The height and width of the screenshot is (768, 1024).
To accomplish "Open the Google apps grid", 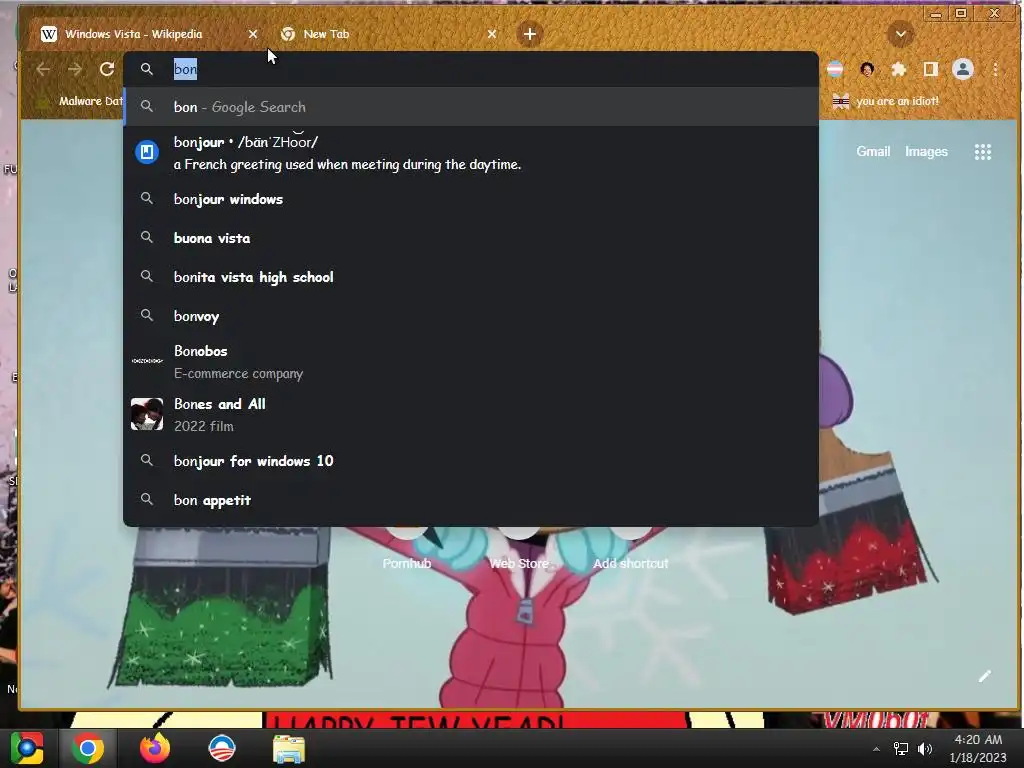I will coord(983,152).
